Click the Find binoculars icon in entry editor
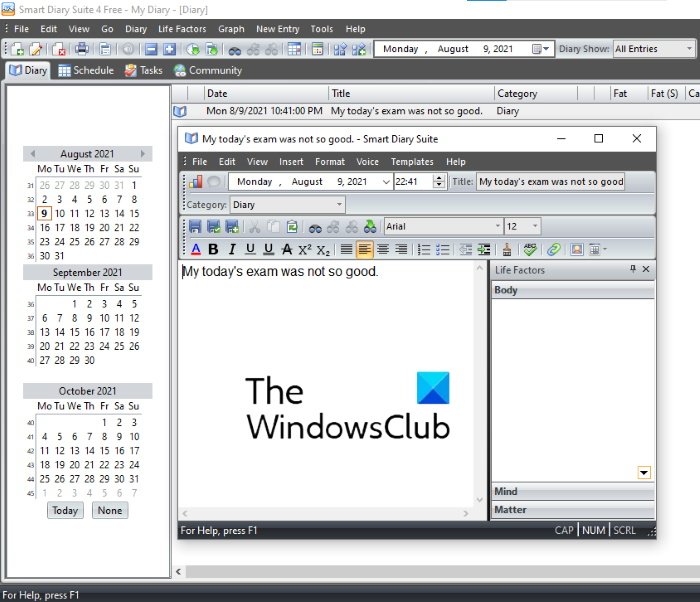The image size is (700, 602). (315, 228)
